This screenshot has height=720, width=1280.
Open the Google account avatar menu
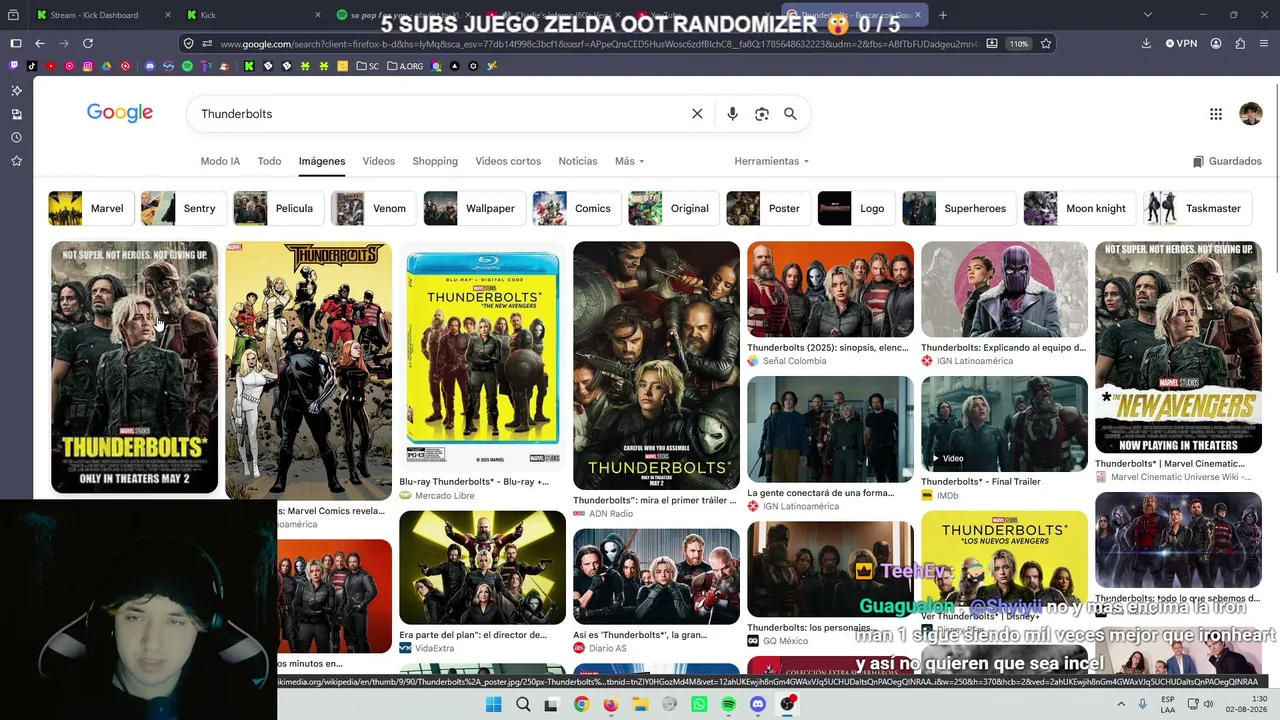tap(1250, 114)
